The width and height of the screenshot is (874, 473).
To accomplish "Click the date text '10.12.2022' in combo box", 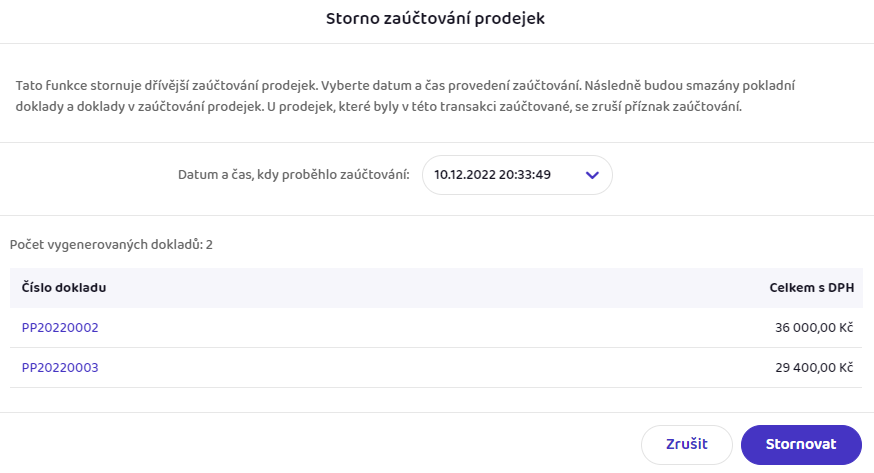I will click(x=465, y=175).
